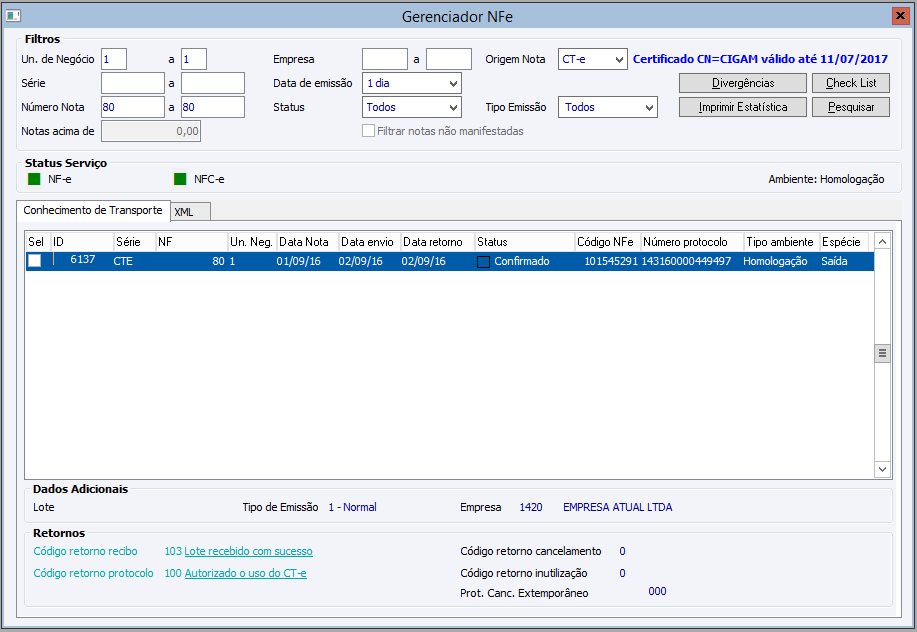The width and height of the screenshot is (917, 632).
Task: Switch to the XML tab
Action: tap(190, 212)
